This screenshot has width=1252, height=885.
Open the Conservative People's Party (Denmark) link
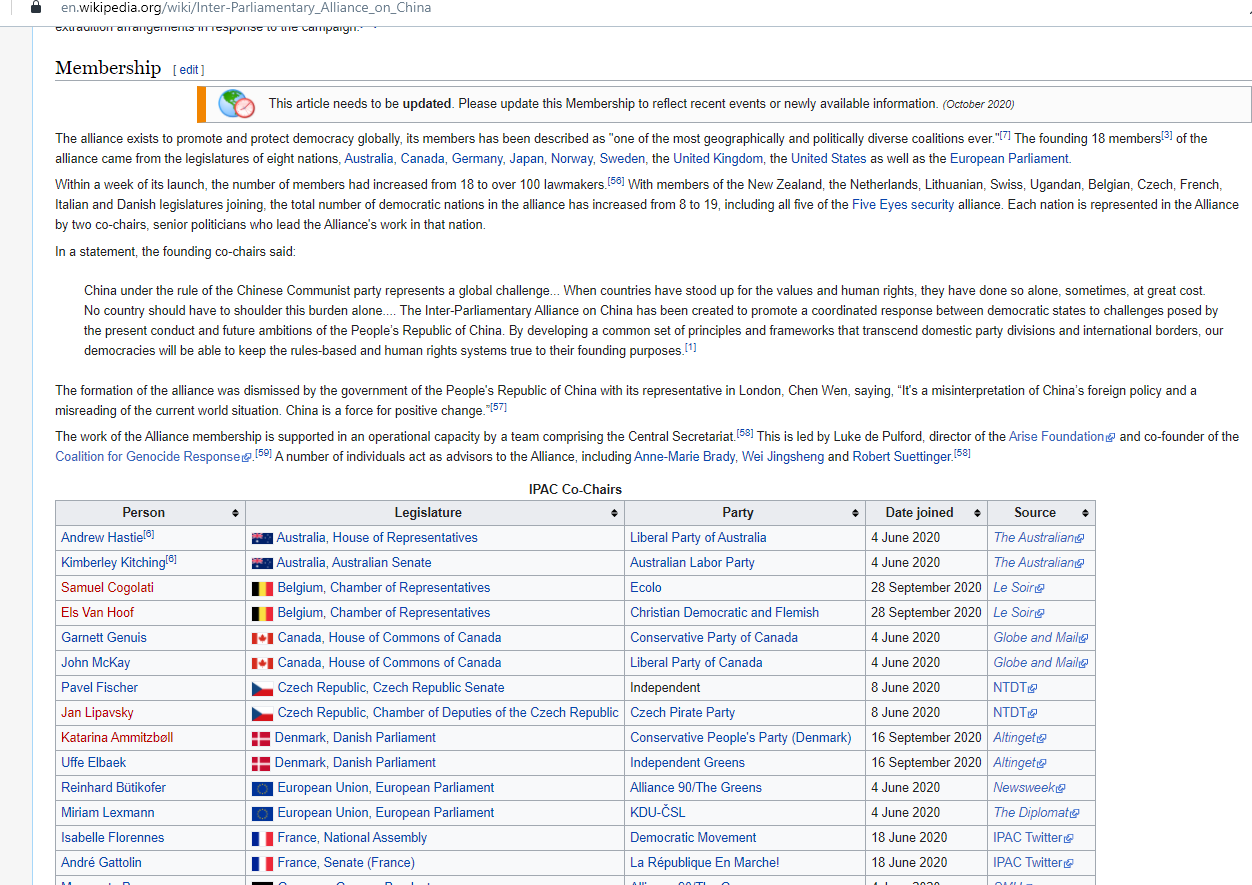741,738
